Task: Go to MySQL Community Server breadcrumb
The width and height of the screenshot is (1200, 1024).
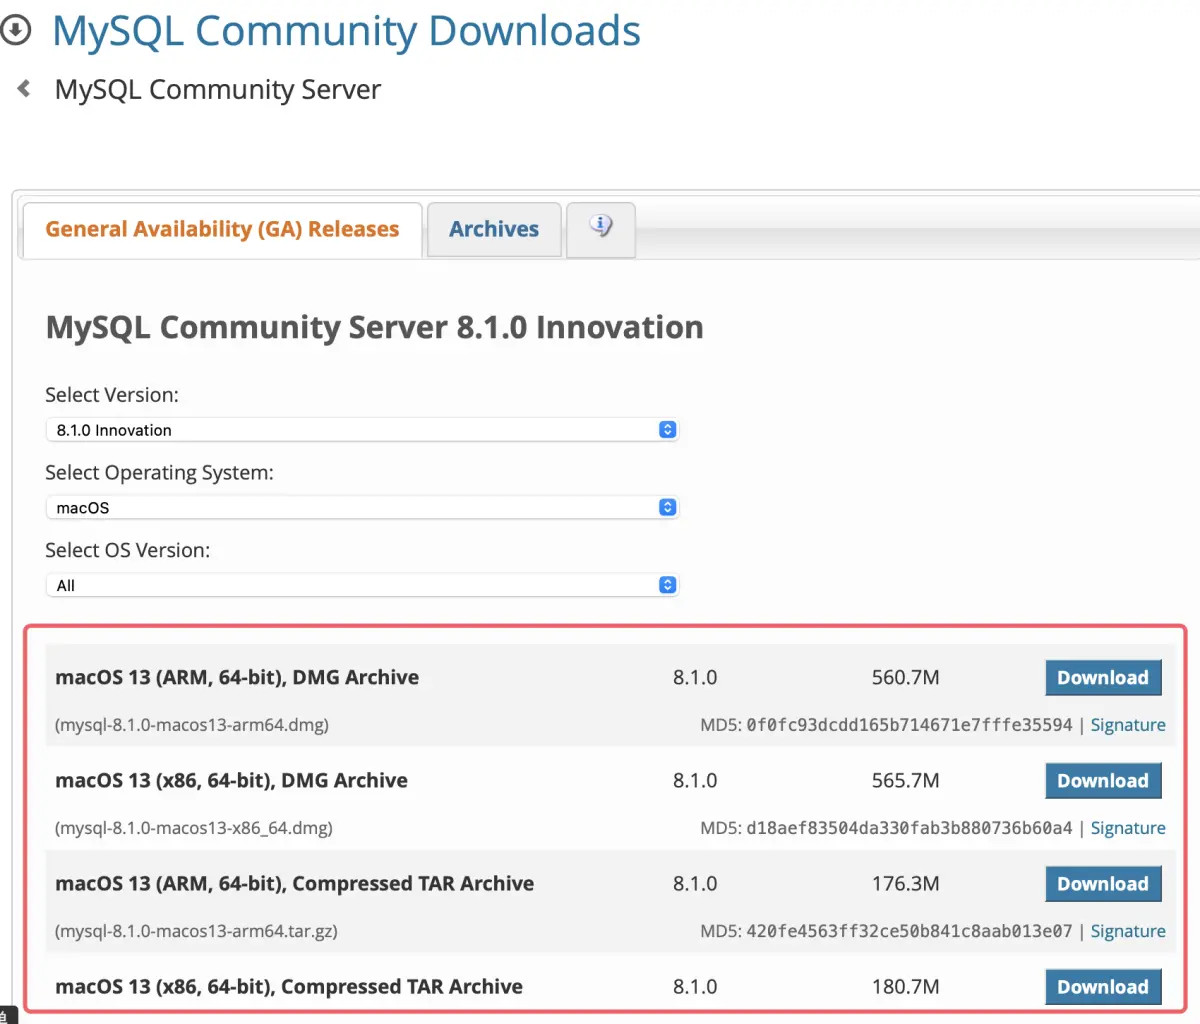Action: click(x=218, y=90)
